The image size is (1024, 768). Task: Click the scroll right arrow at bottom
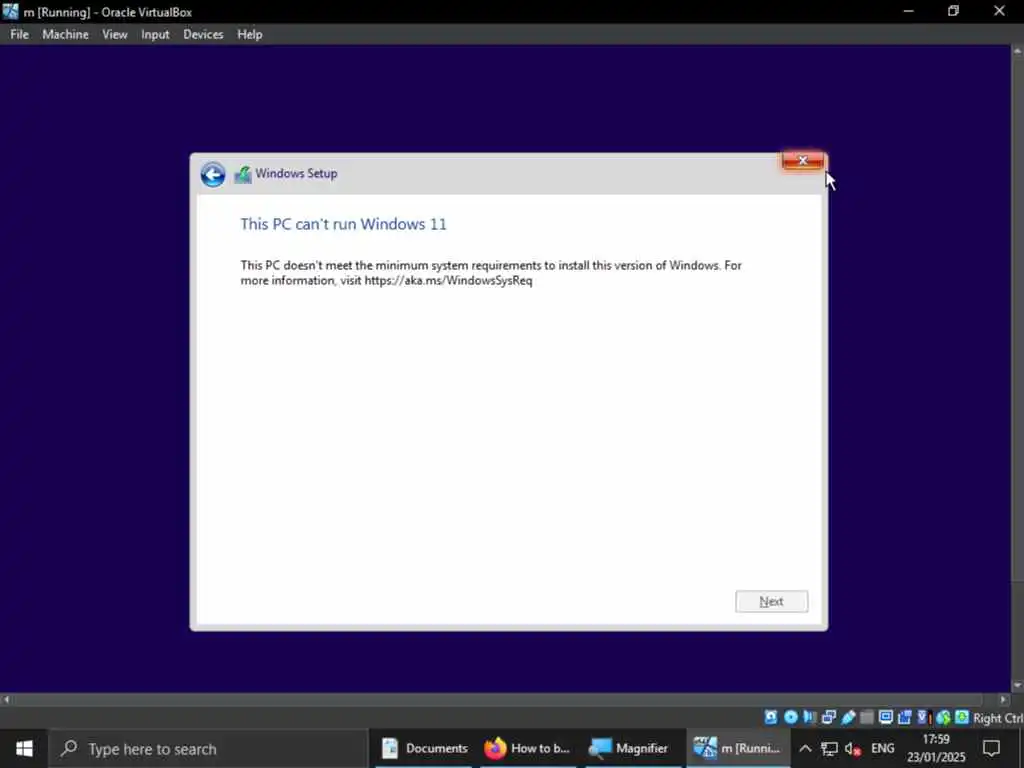(x=1004, y=699)
